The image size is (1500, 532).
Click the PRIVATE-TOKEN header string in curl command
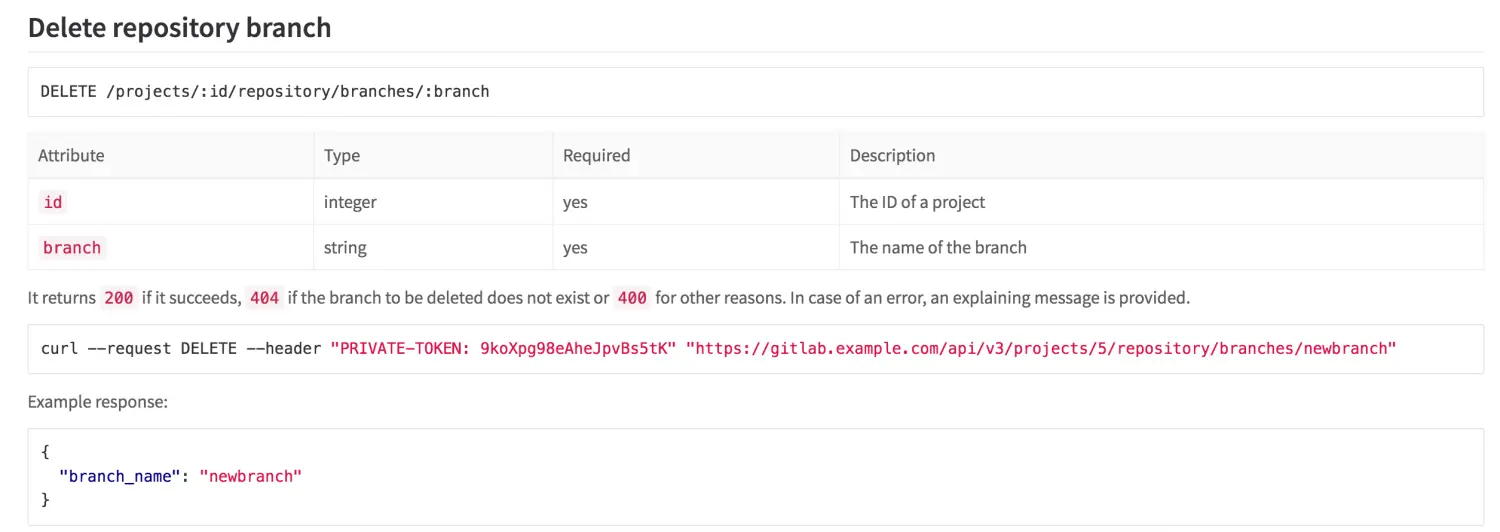point(503,348)
